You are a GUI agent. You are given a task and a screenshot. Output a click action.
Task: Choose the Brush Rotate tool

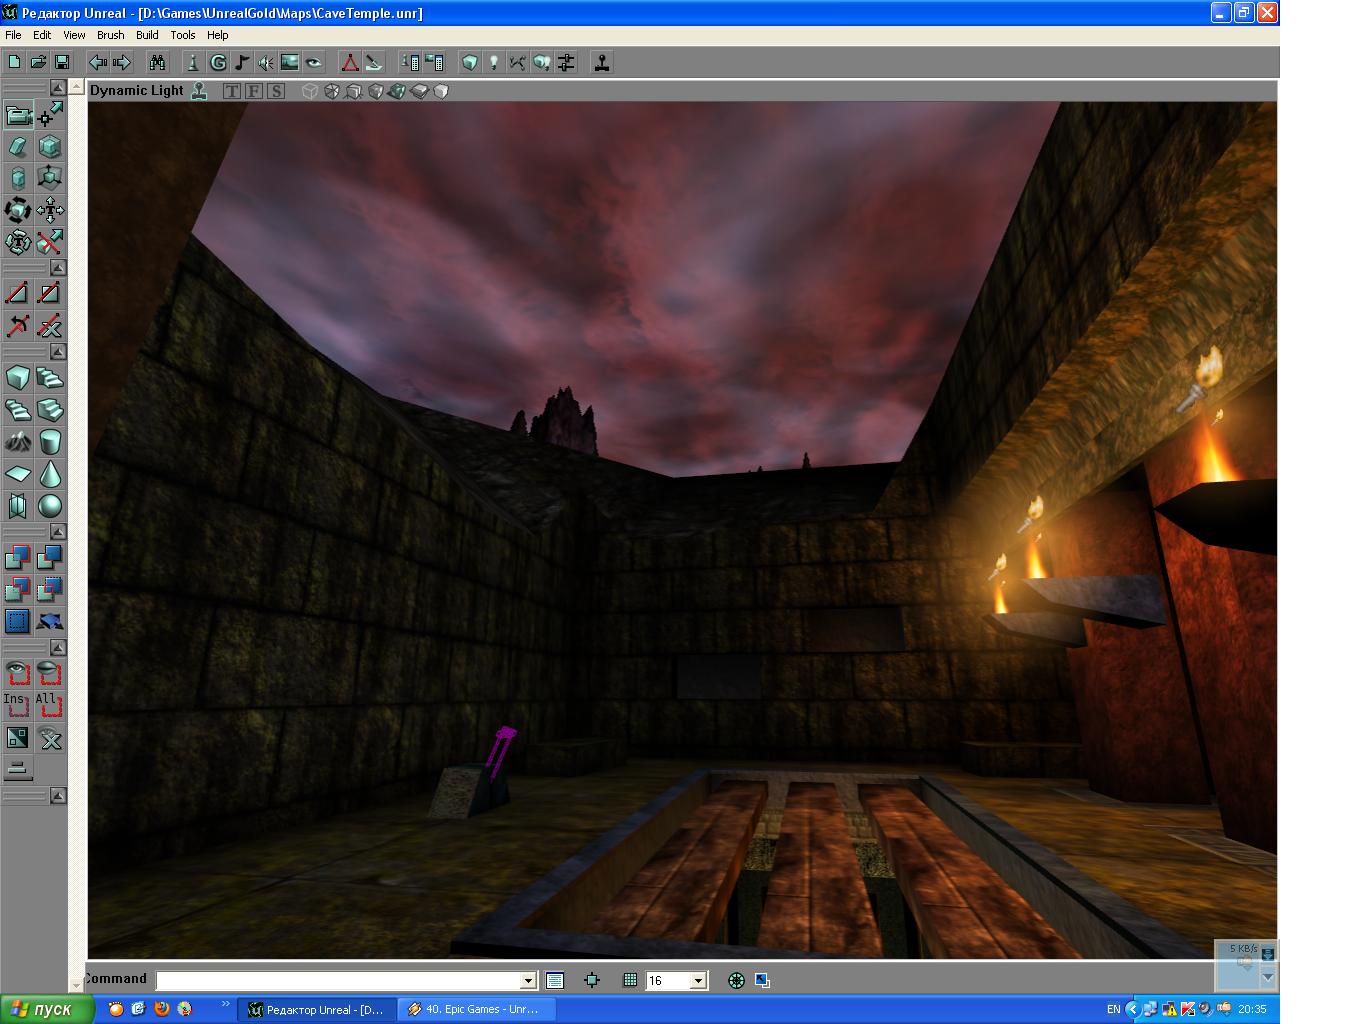tap(18, 211)
